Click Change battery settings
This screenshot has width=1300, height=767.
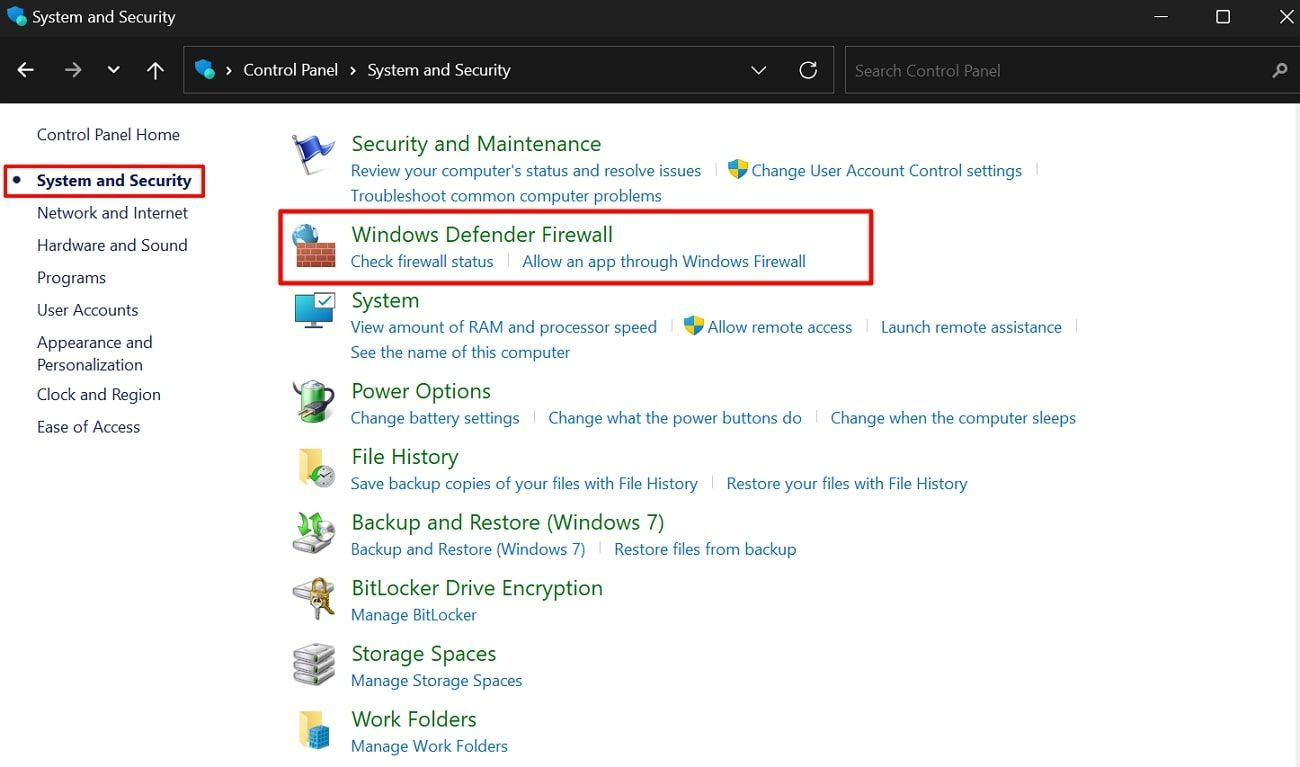pyautogui.click(x=435, y=418)
